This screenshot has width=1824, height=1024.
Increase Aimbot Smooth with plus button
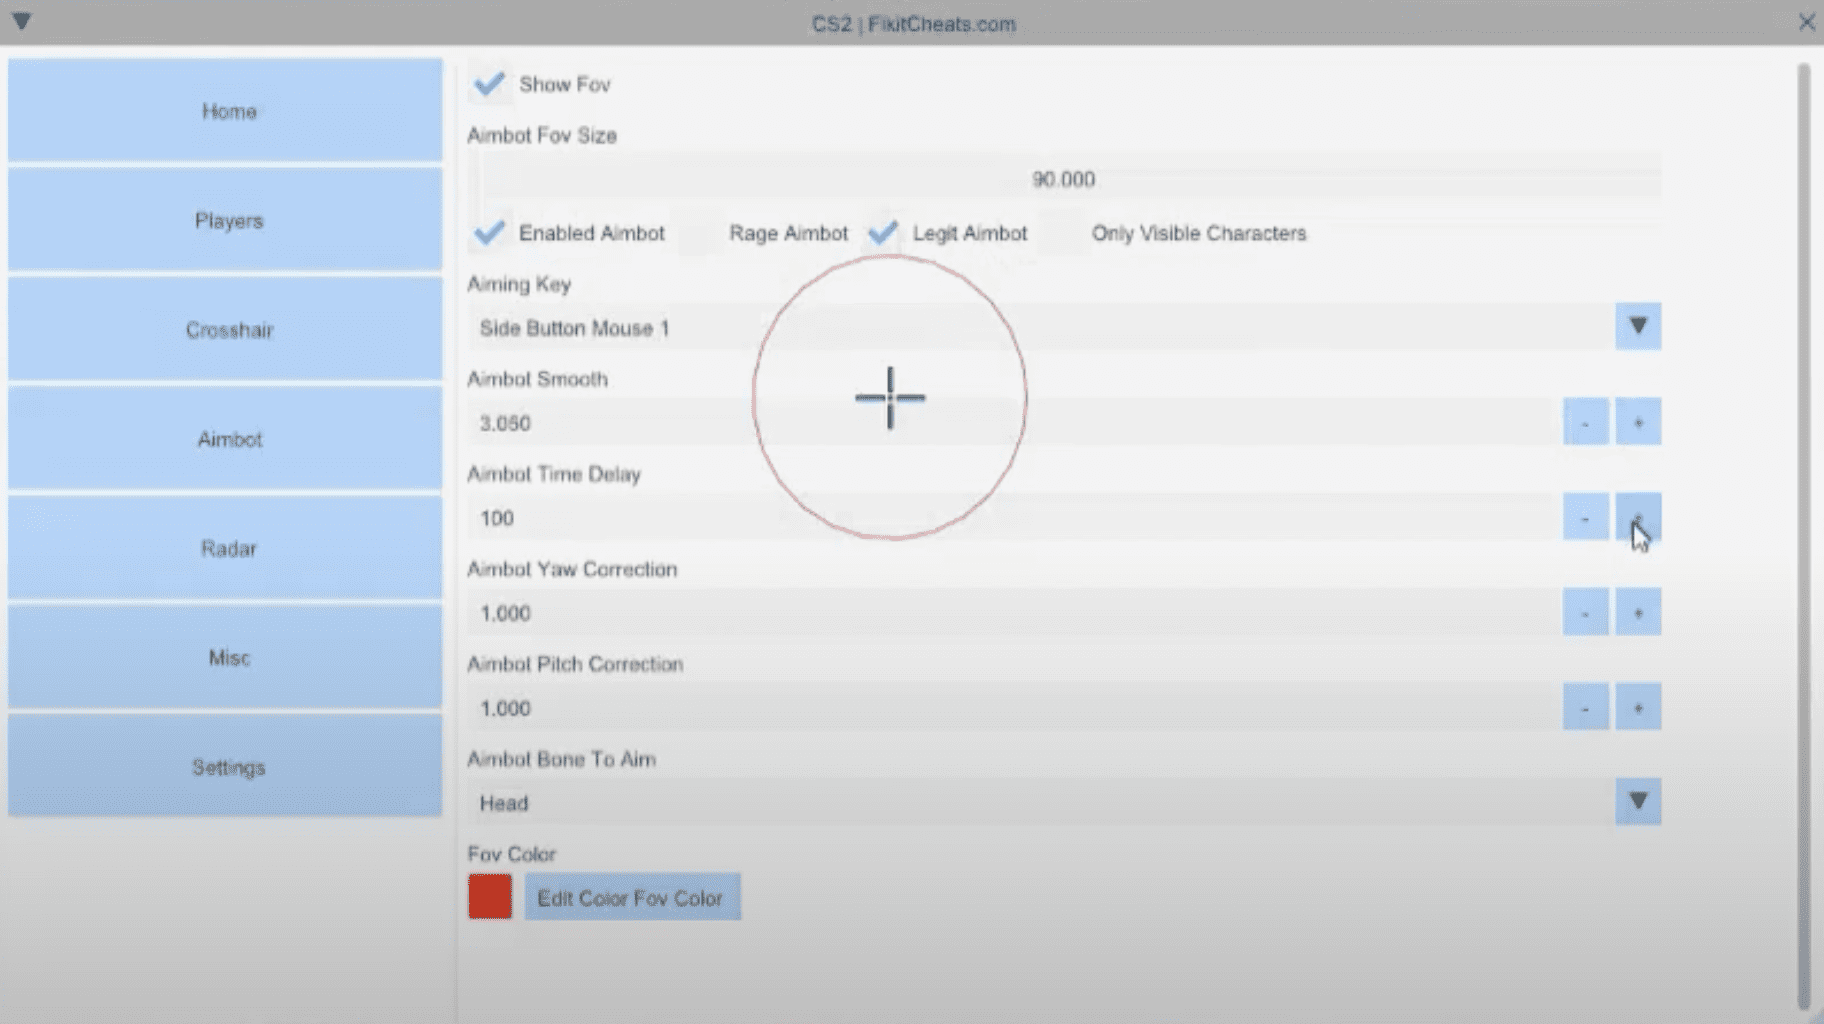(1637, 421)
